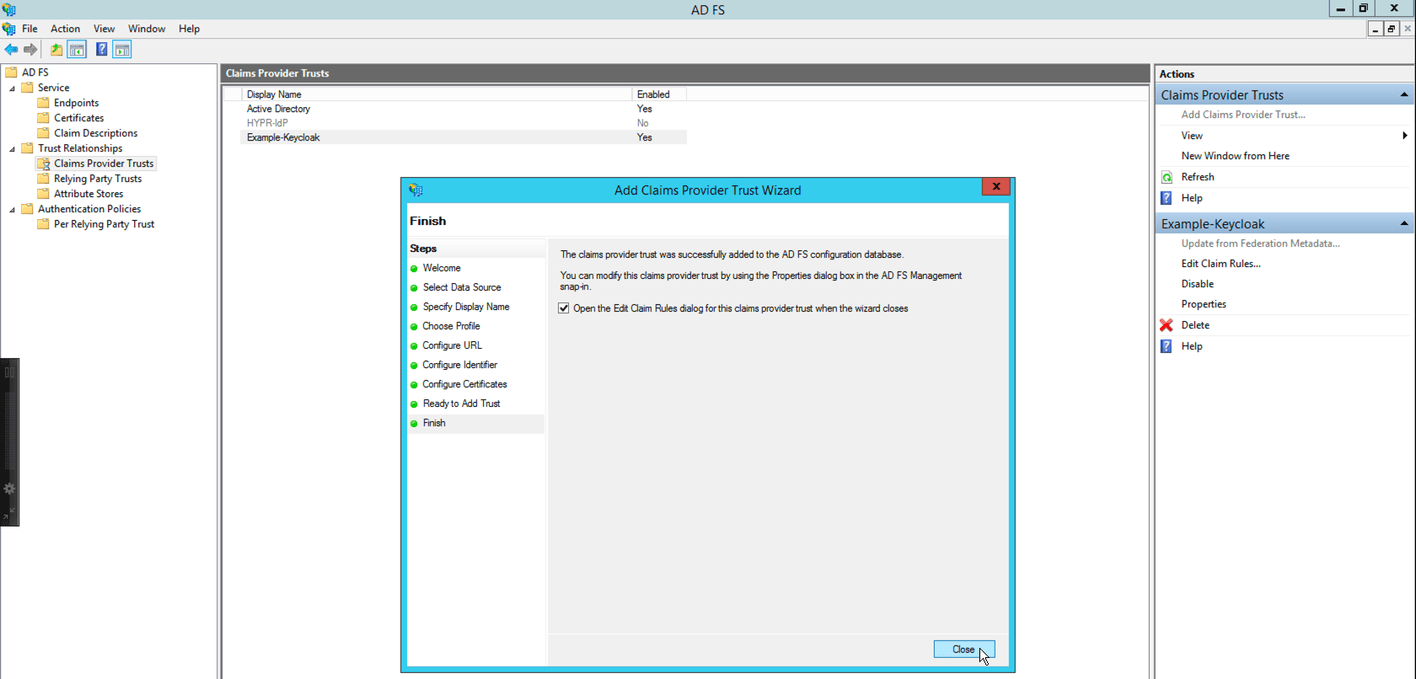Toggle the Show/Hide Console Tree toolbar icon
Image resolution: width=1416 pixels, height=679 pixels.
click(76, 49)
